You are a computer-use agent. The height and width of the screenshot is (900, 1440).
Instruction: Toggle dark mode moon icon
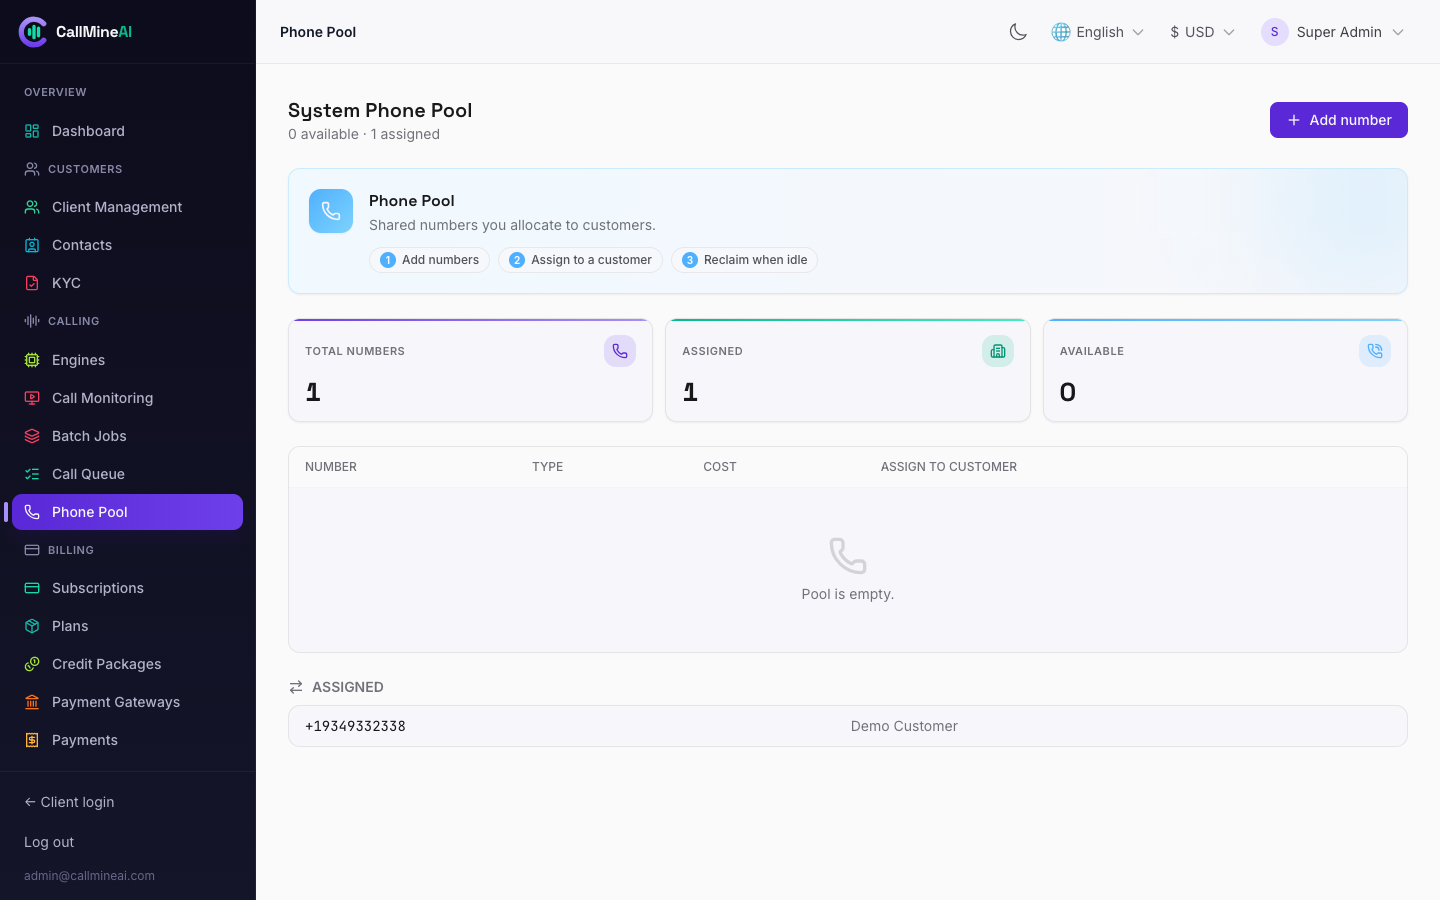pyautogui.click(x=1018, y=32)
